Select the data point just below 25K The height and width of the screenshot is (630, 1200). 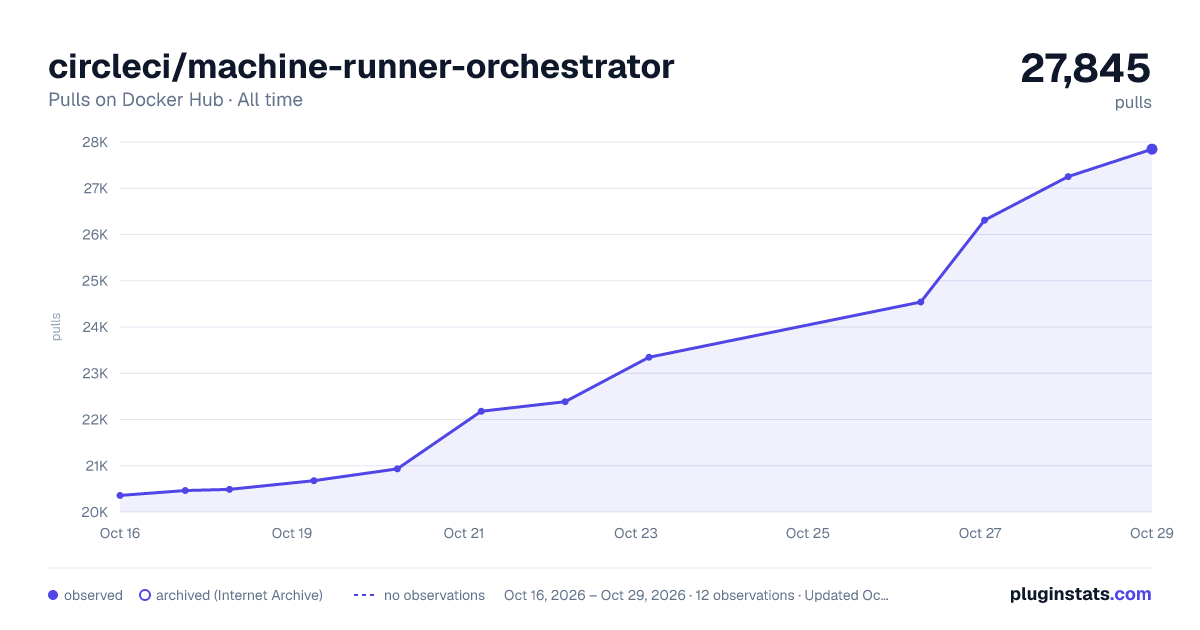(921, 302)
